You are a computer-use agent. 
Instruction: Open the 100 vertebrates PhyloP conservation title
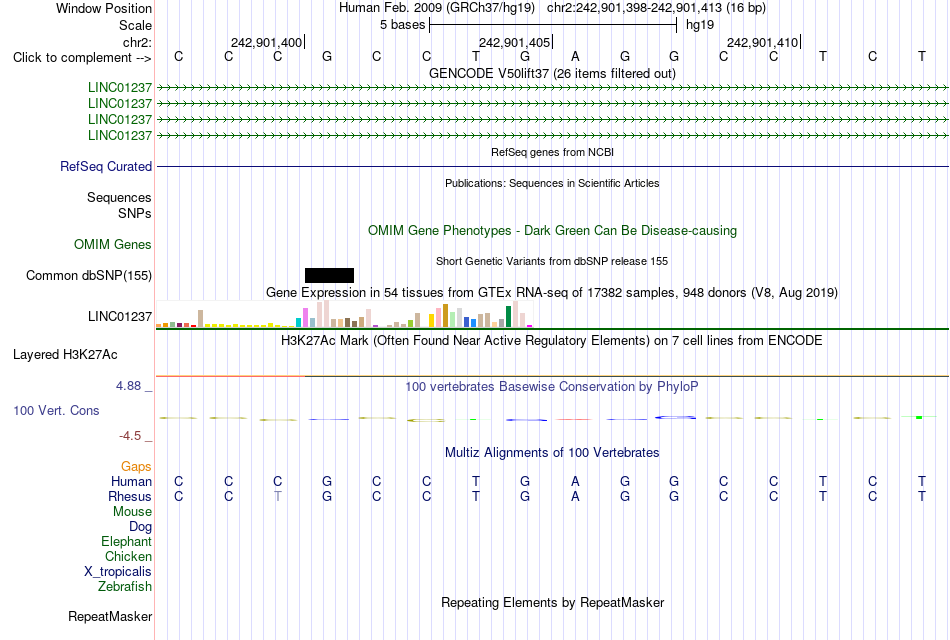[552, 387]
